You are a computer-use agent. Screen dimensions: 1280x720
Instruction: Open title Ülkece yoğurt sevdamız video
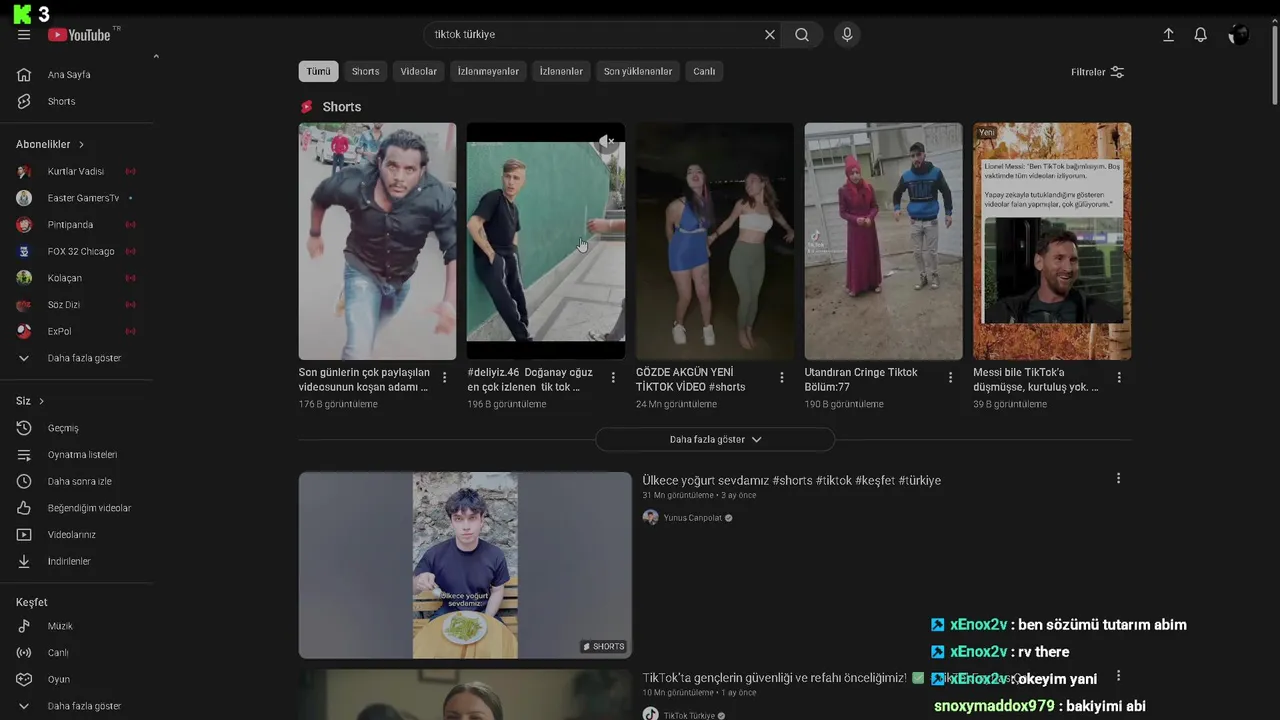792,481
